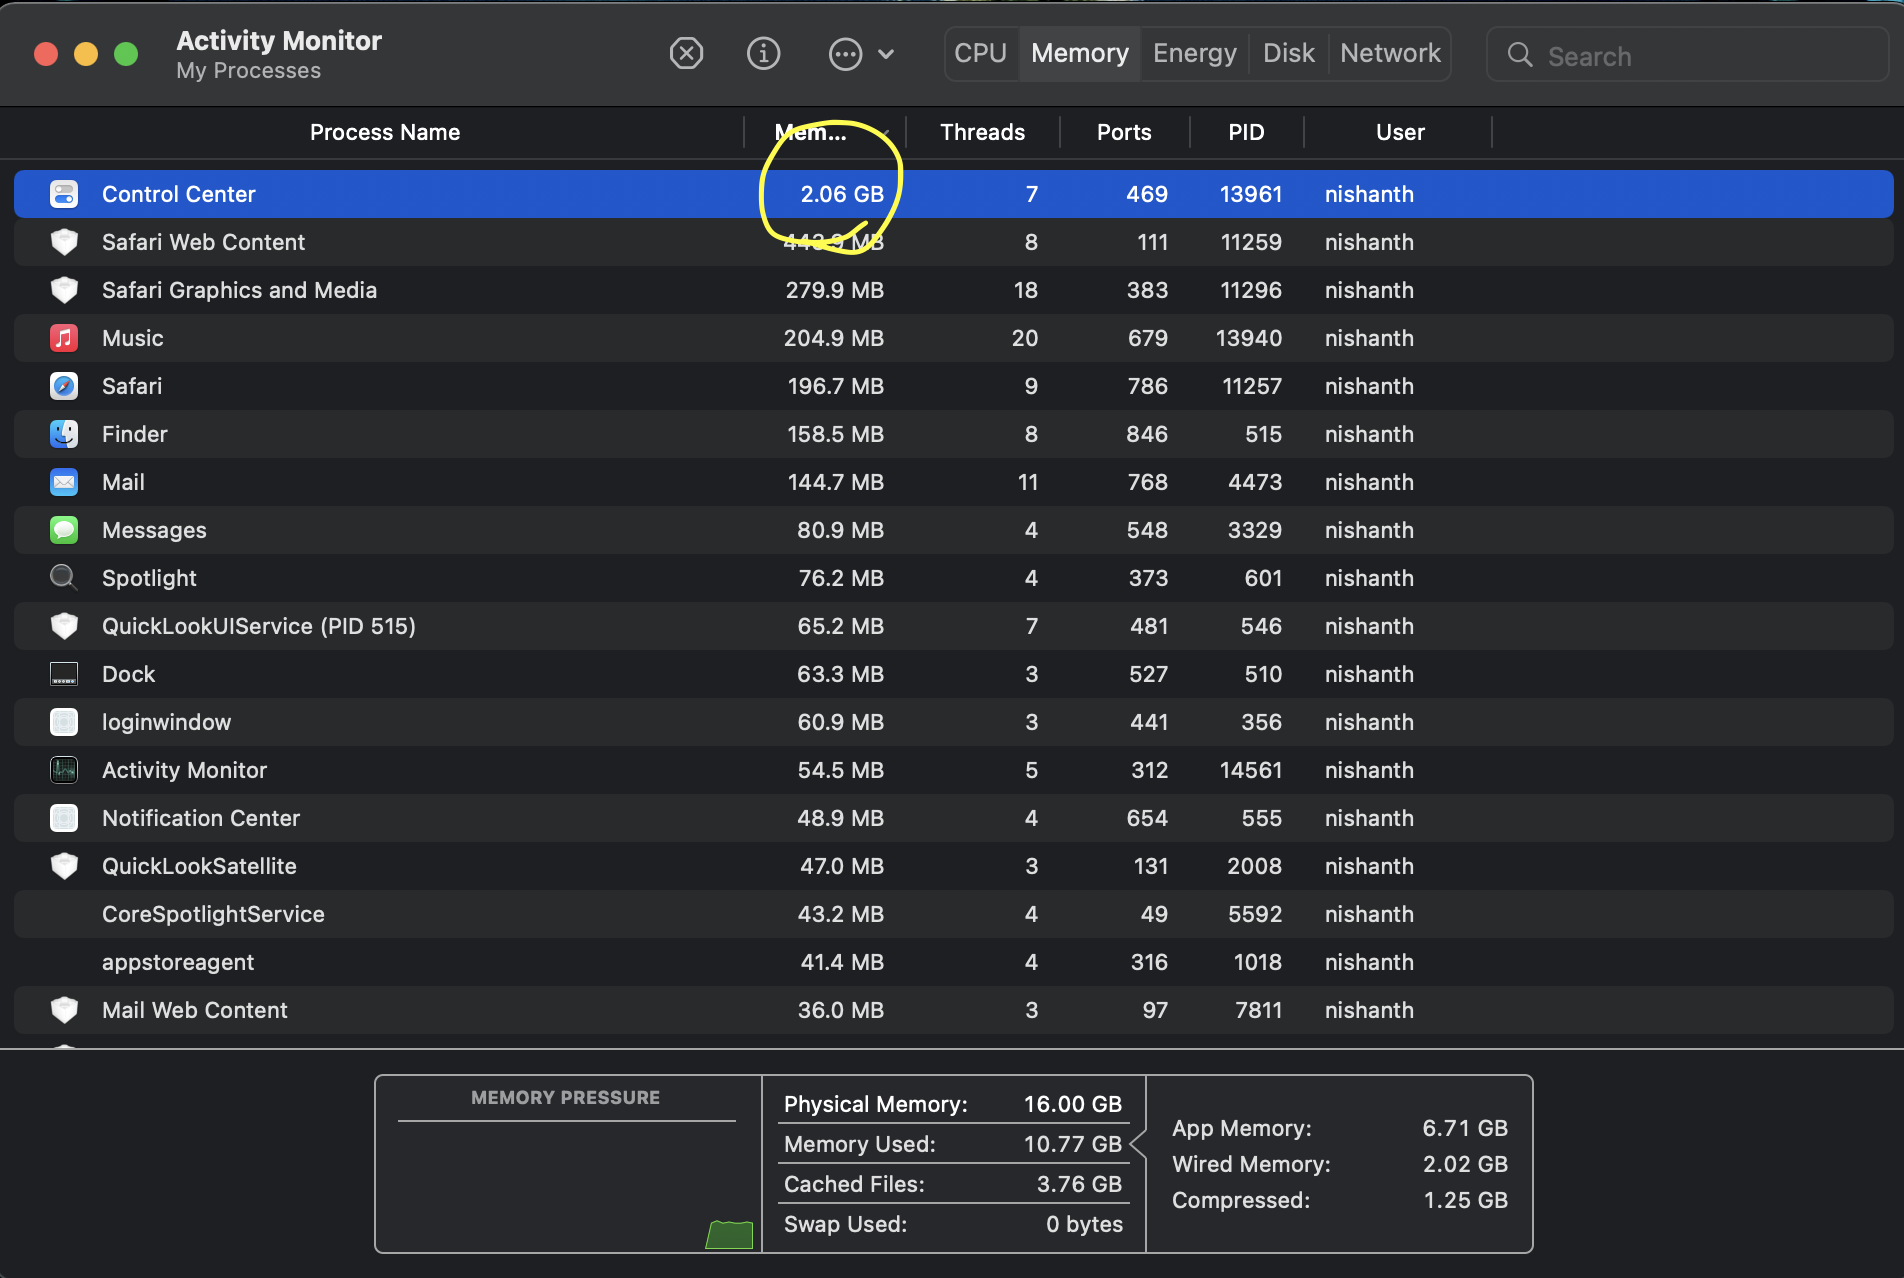Click the Swap Used 0 bytes value

[x=1084, y=1224]
